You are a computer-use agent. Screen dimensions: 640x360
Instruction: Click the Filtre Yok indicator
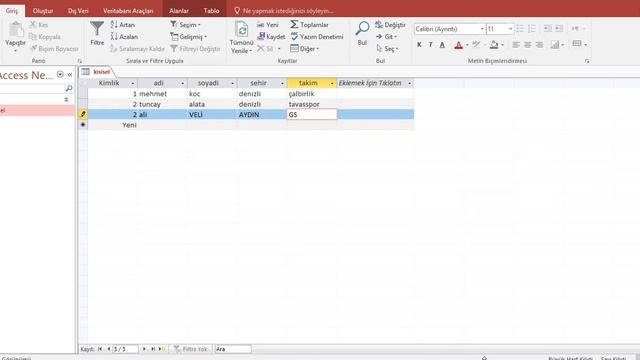(191, 349)
